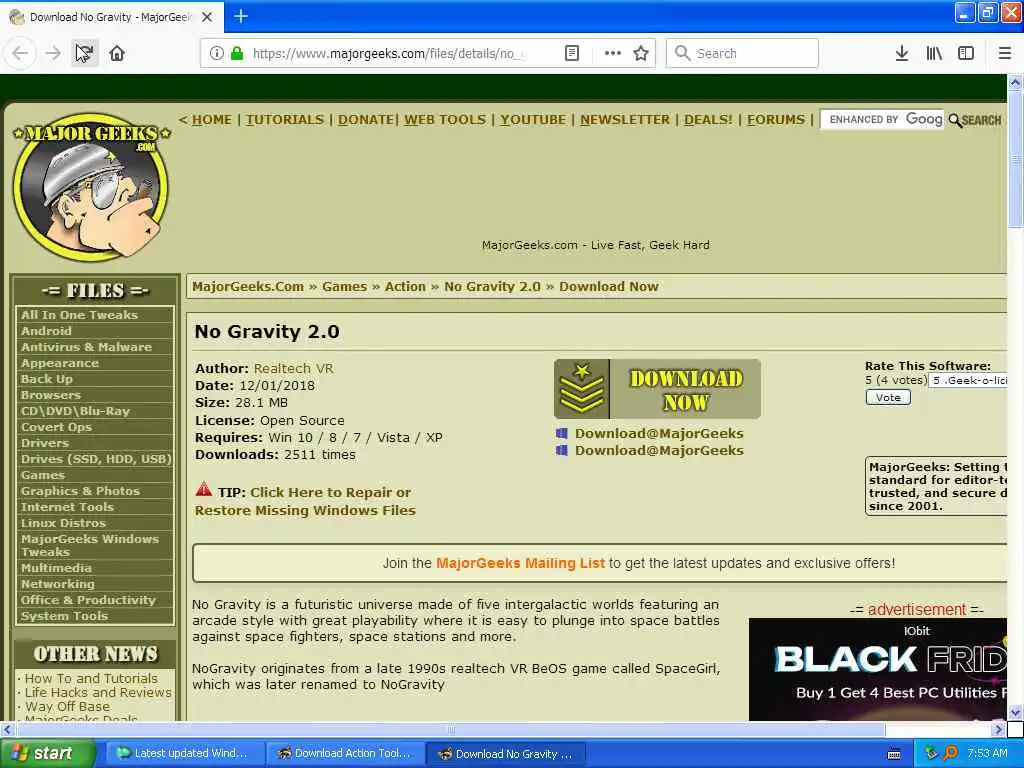Click the Action breadcrumb link
The width and height of the screenshot is (1024, 768).
405,287
